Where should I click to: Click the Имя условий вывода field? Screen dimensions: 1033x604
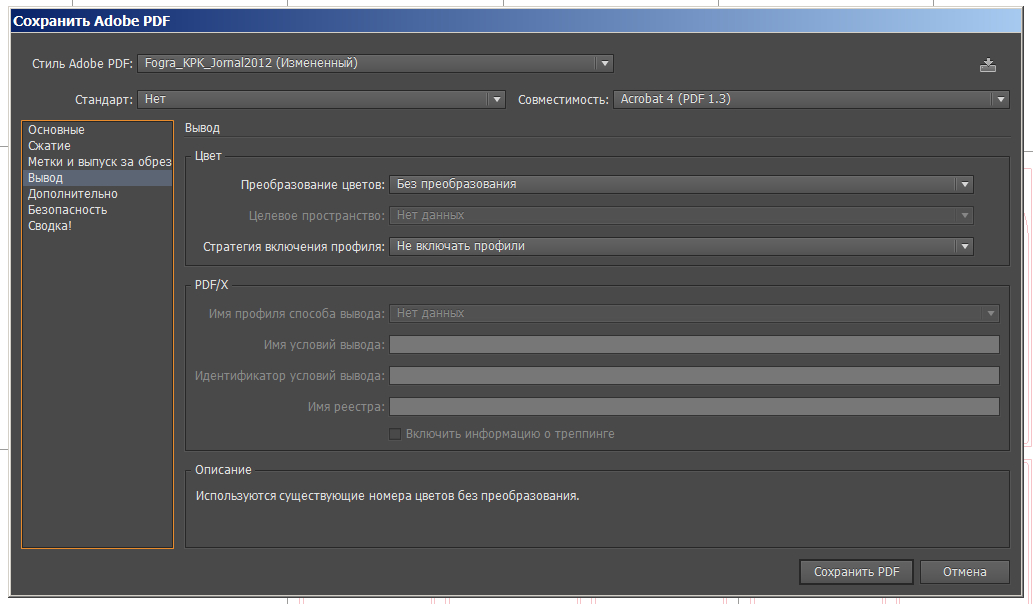tap(694, 344)
